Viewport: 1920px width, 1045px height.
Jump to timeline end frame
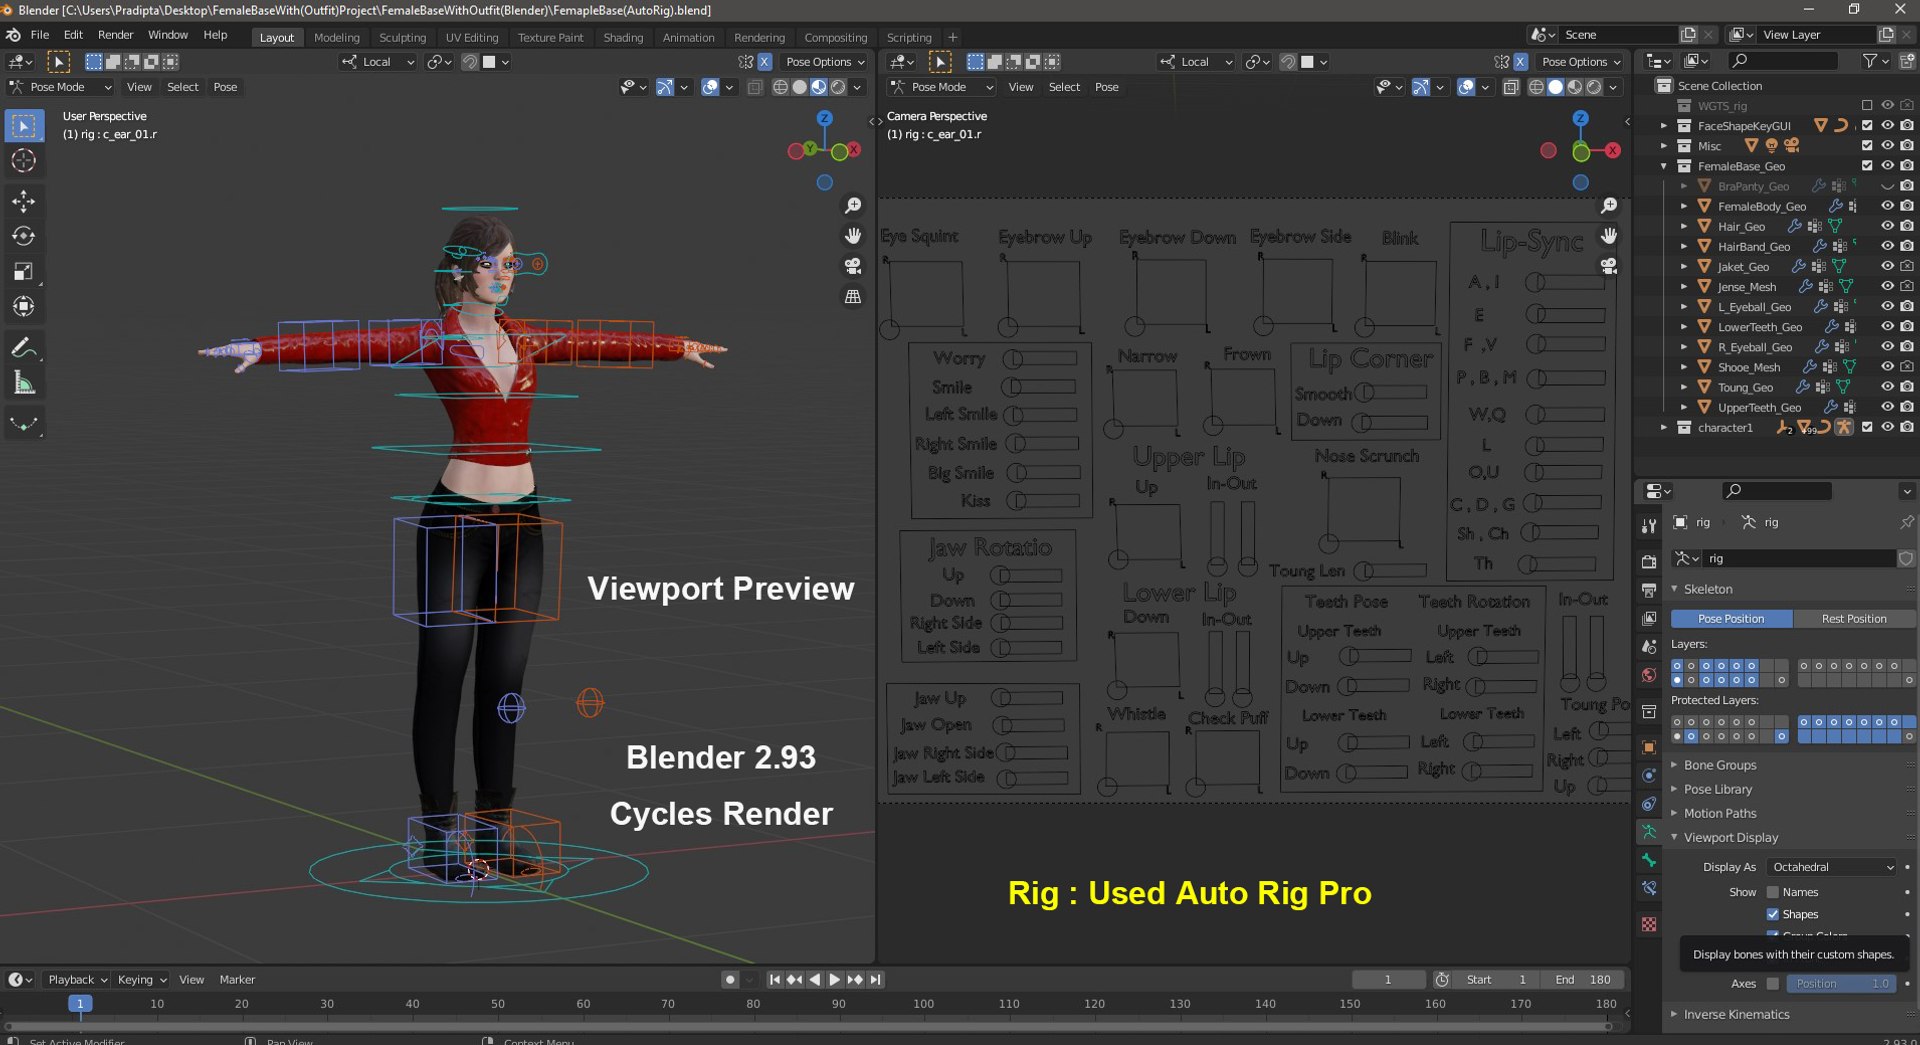876,980
